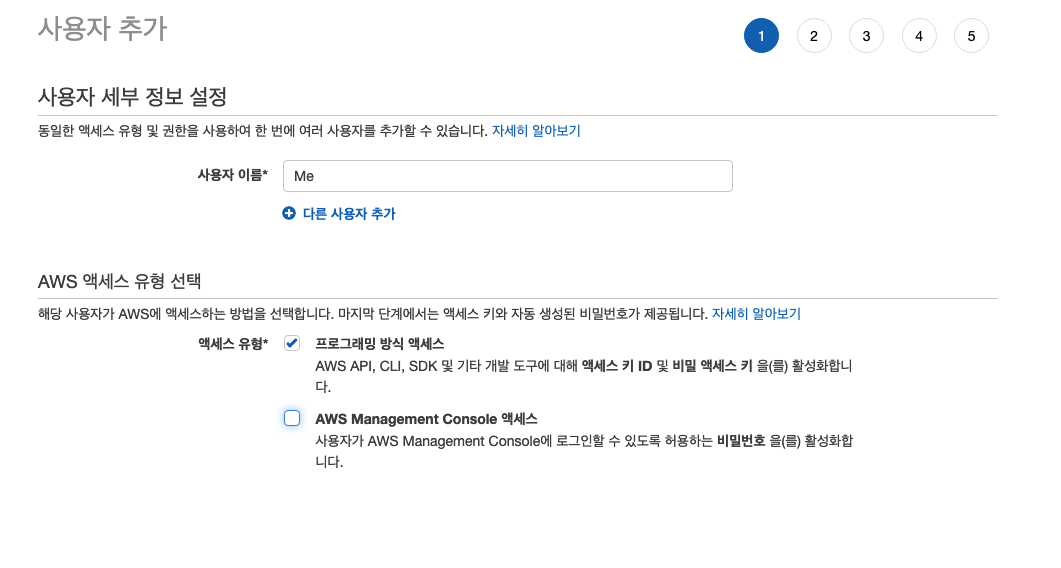Open 자세히 알아보기 link under 사용자 세부 정보 설정

tap(536, 131)
